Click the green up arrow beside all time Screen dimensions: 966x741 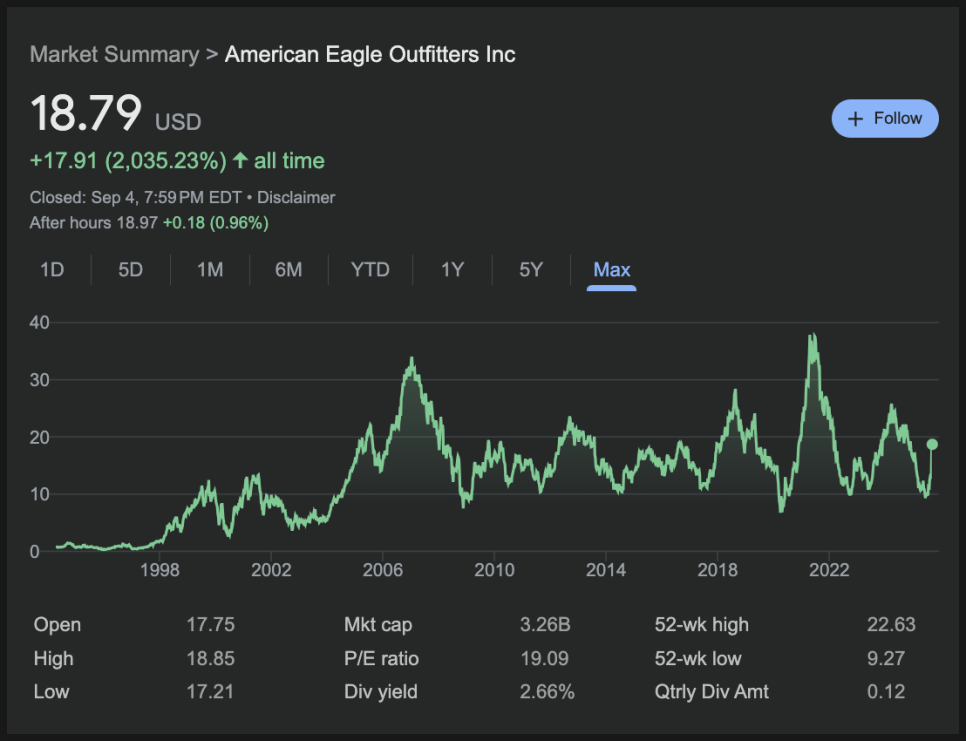coord(240,161)
